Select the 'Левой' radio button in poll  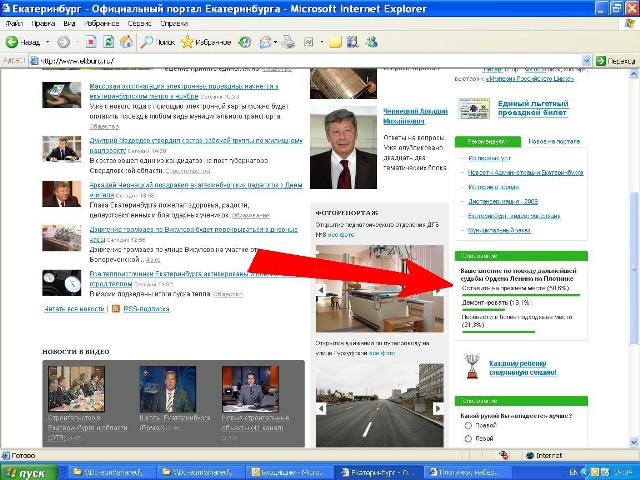[x=468, y=439]
